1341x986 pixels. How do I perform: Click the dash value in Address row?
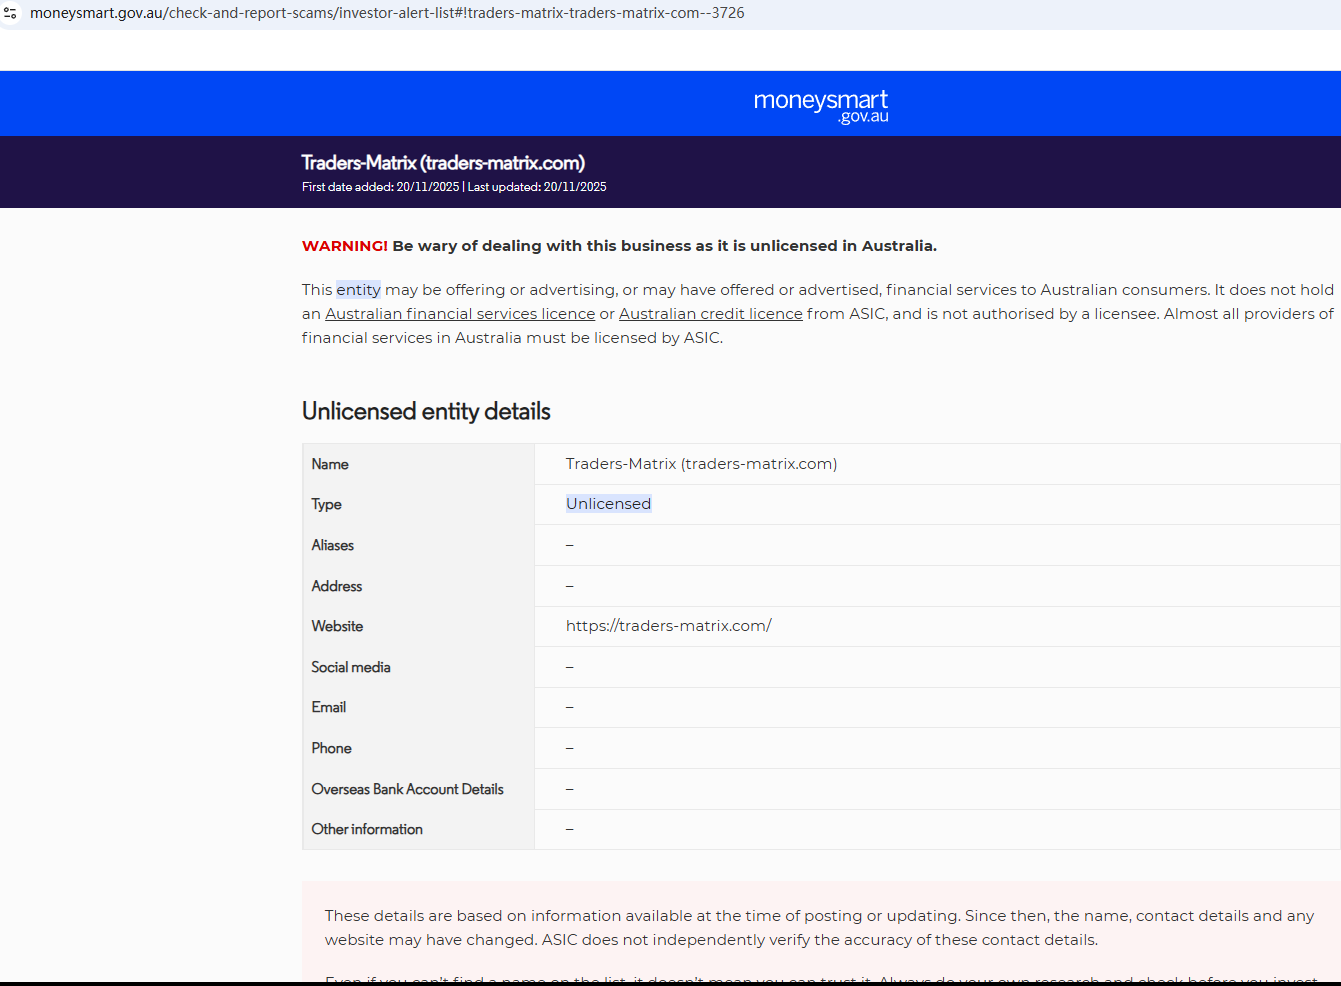click(x=570, y=586)
